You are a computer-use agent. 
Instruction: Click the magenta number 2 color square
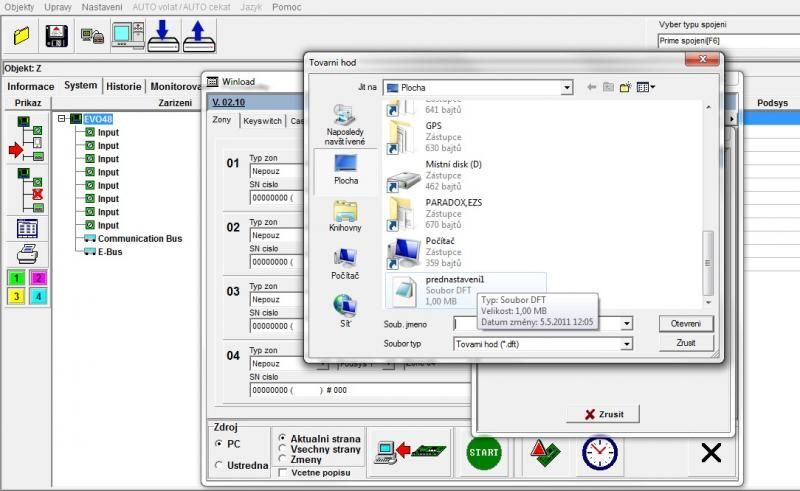(x=39, y=277)
